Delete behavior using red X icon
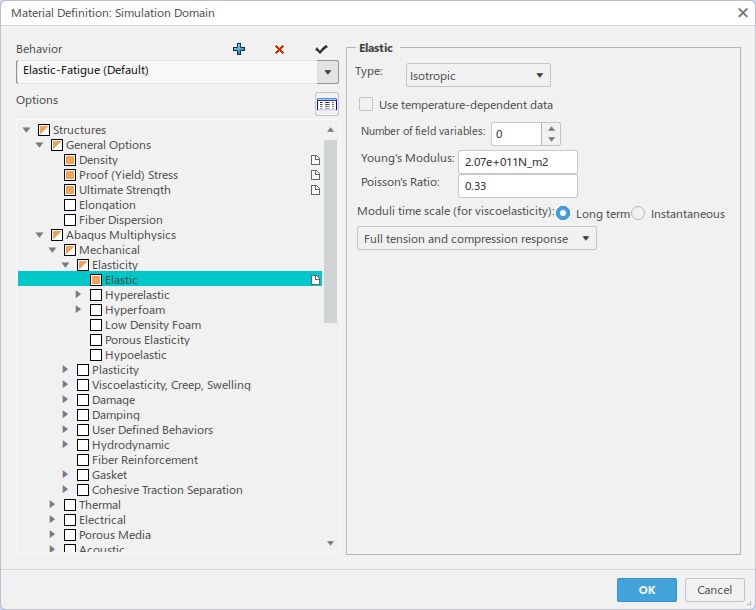The height and width of the screenshot is (610, 756). coord(279,49)
